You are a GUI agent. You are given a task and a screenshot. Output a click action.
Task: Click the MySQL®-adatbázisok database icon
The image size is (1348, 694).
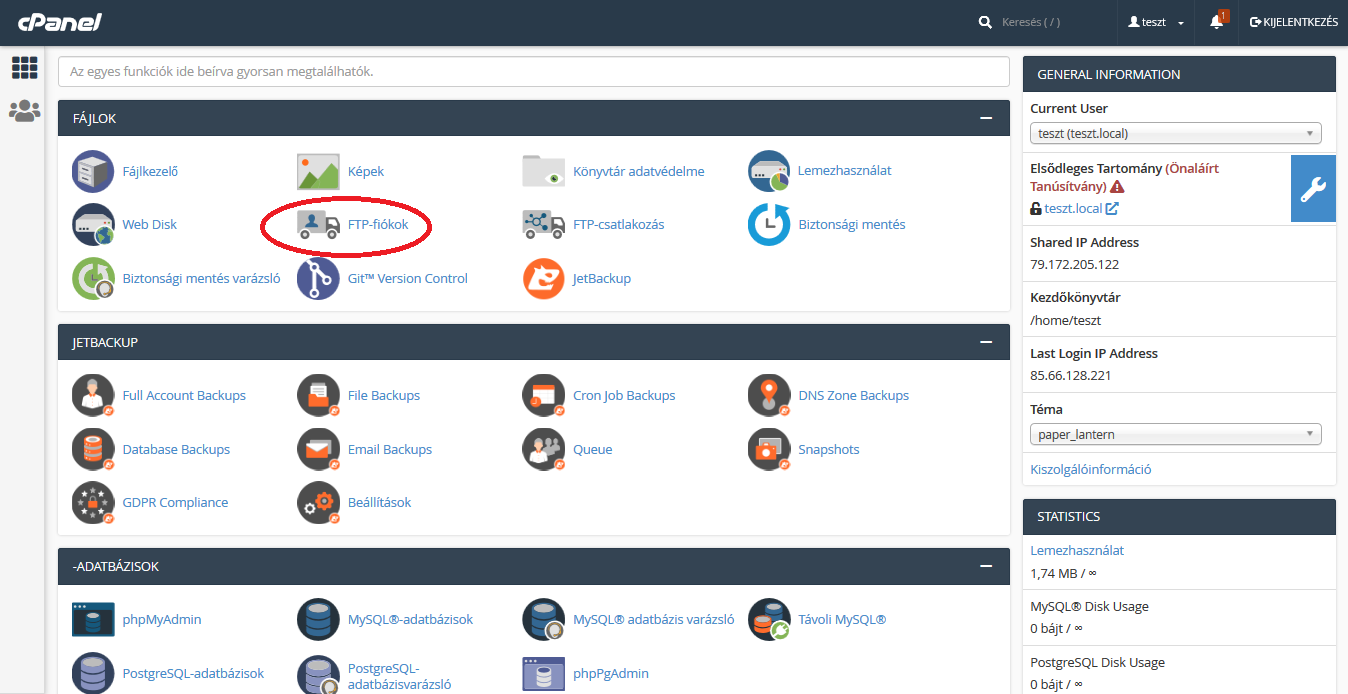pos(318,619)
